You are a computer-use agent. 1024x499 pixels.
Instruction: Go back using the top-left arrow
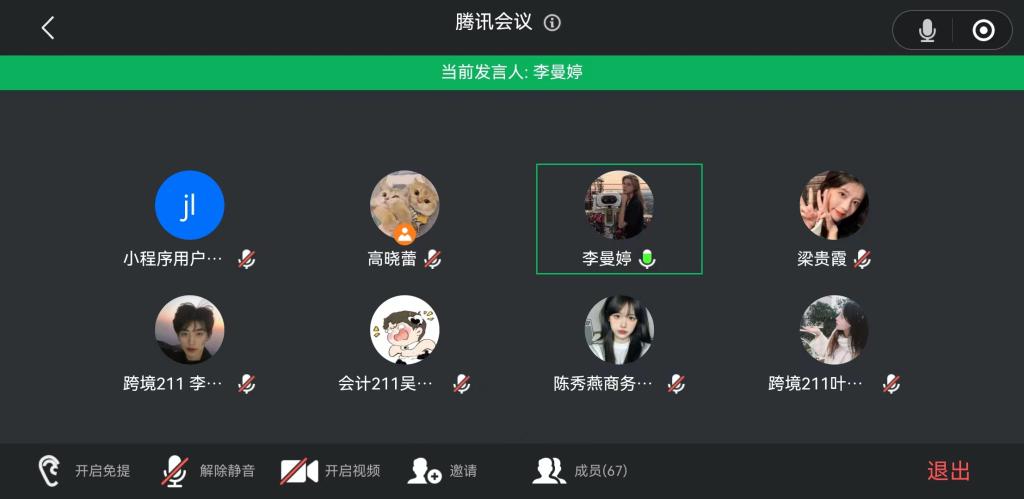pyautogui.click(x=48, y=28)
